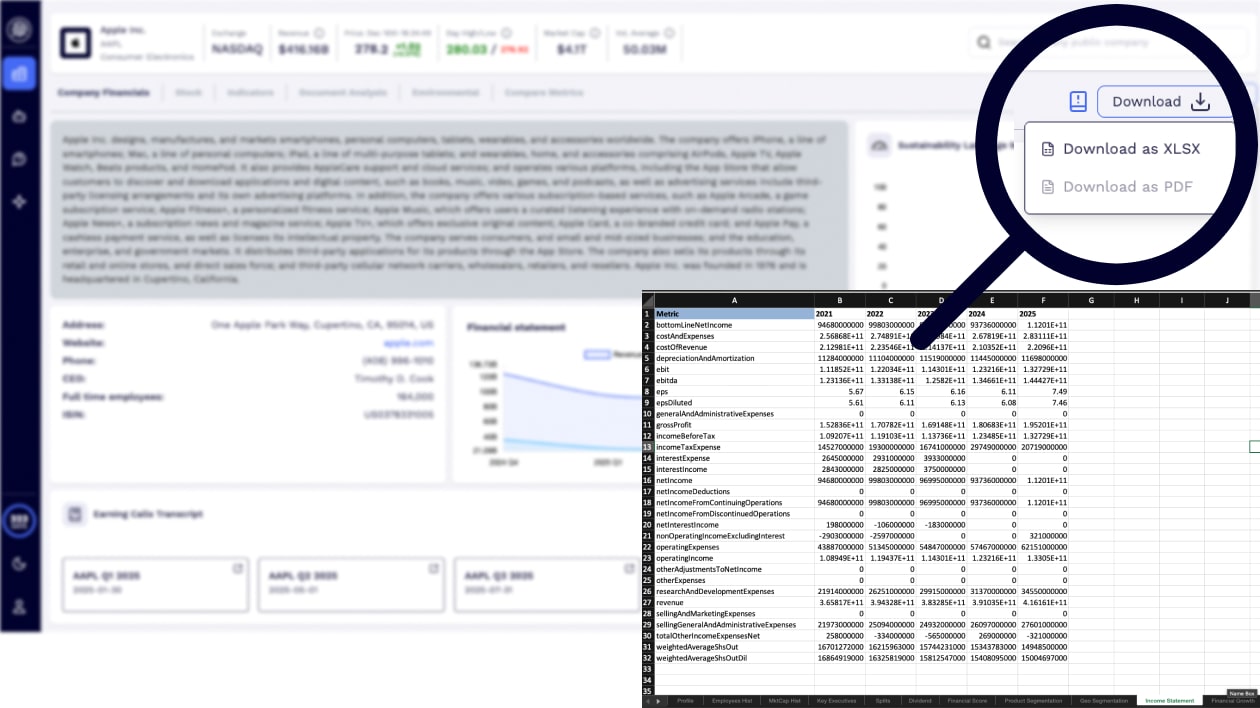Click the cloud-shaped sidebar icon
Screen dimensions: 1260x708
click(x=19, y=117)
